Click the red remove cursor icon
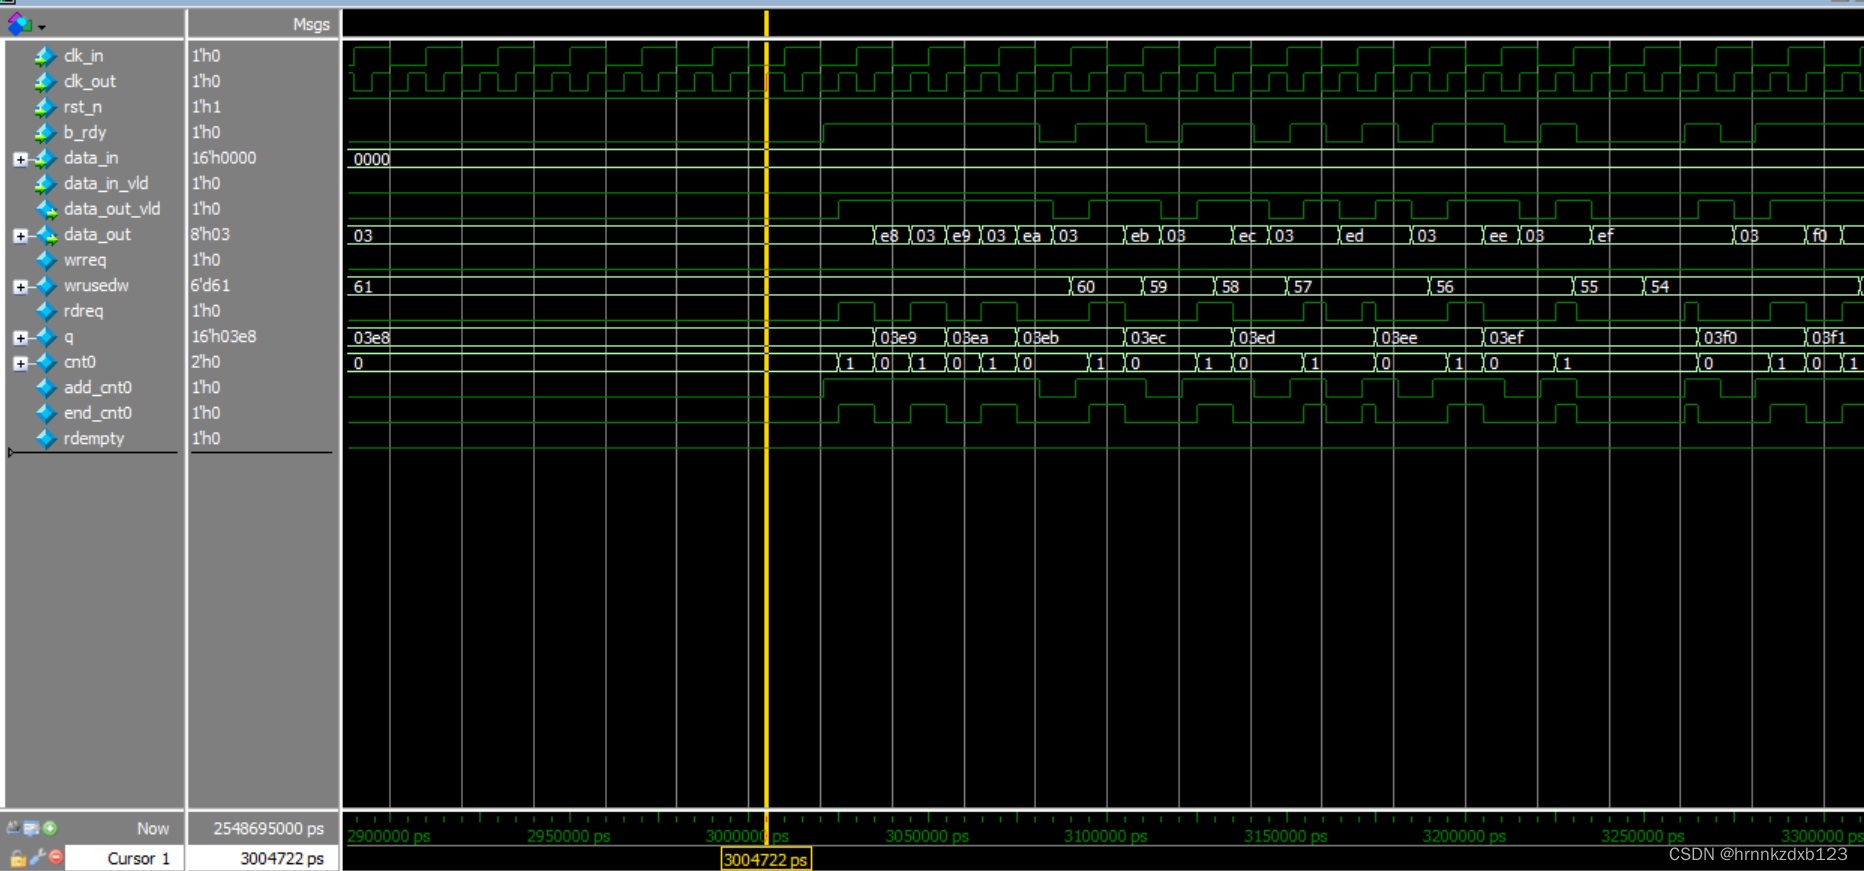Viewport: 1864px width, 871px height. click(x=55, y=857)
